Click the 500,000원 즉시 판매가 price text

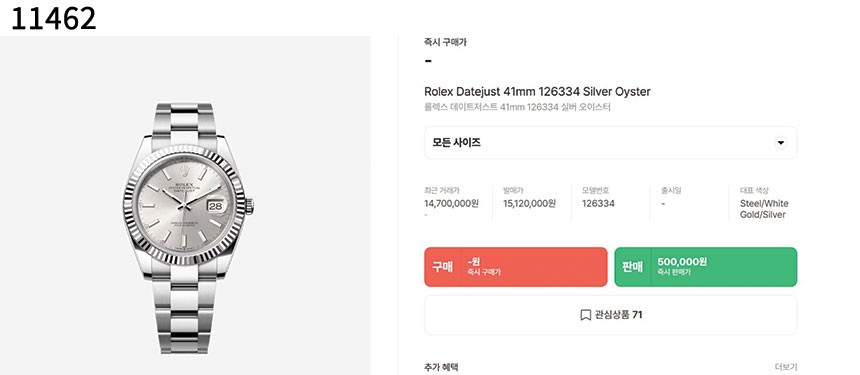click(x=682, y=266)
